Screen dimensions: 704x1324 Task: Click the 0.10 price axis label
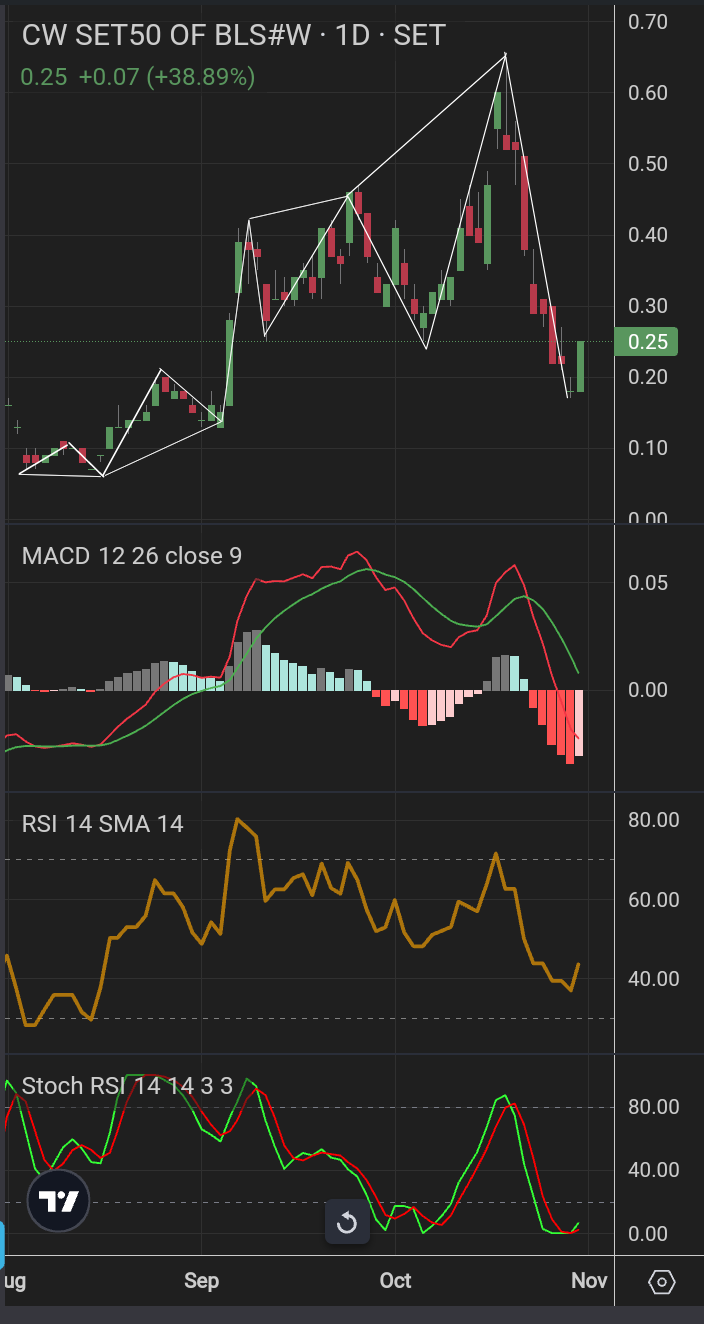(x=647, y=448)
